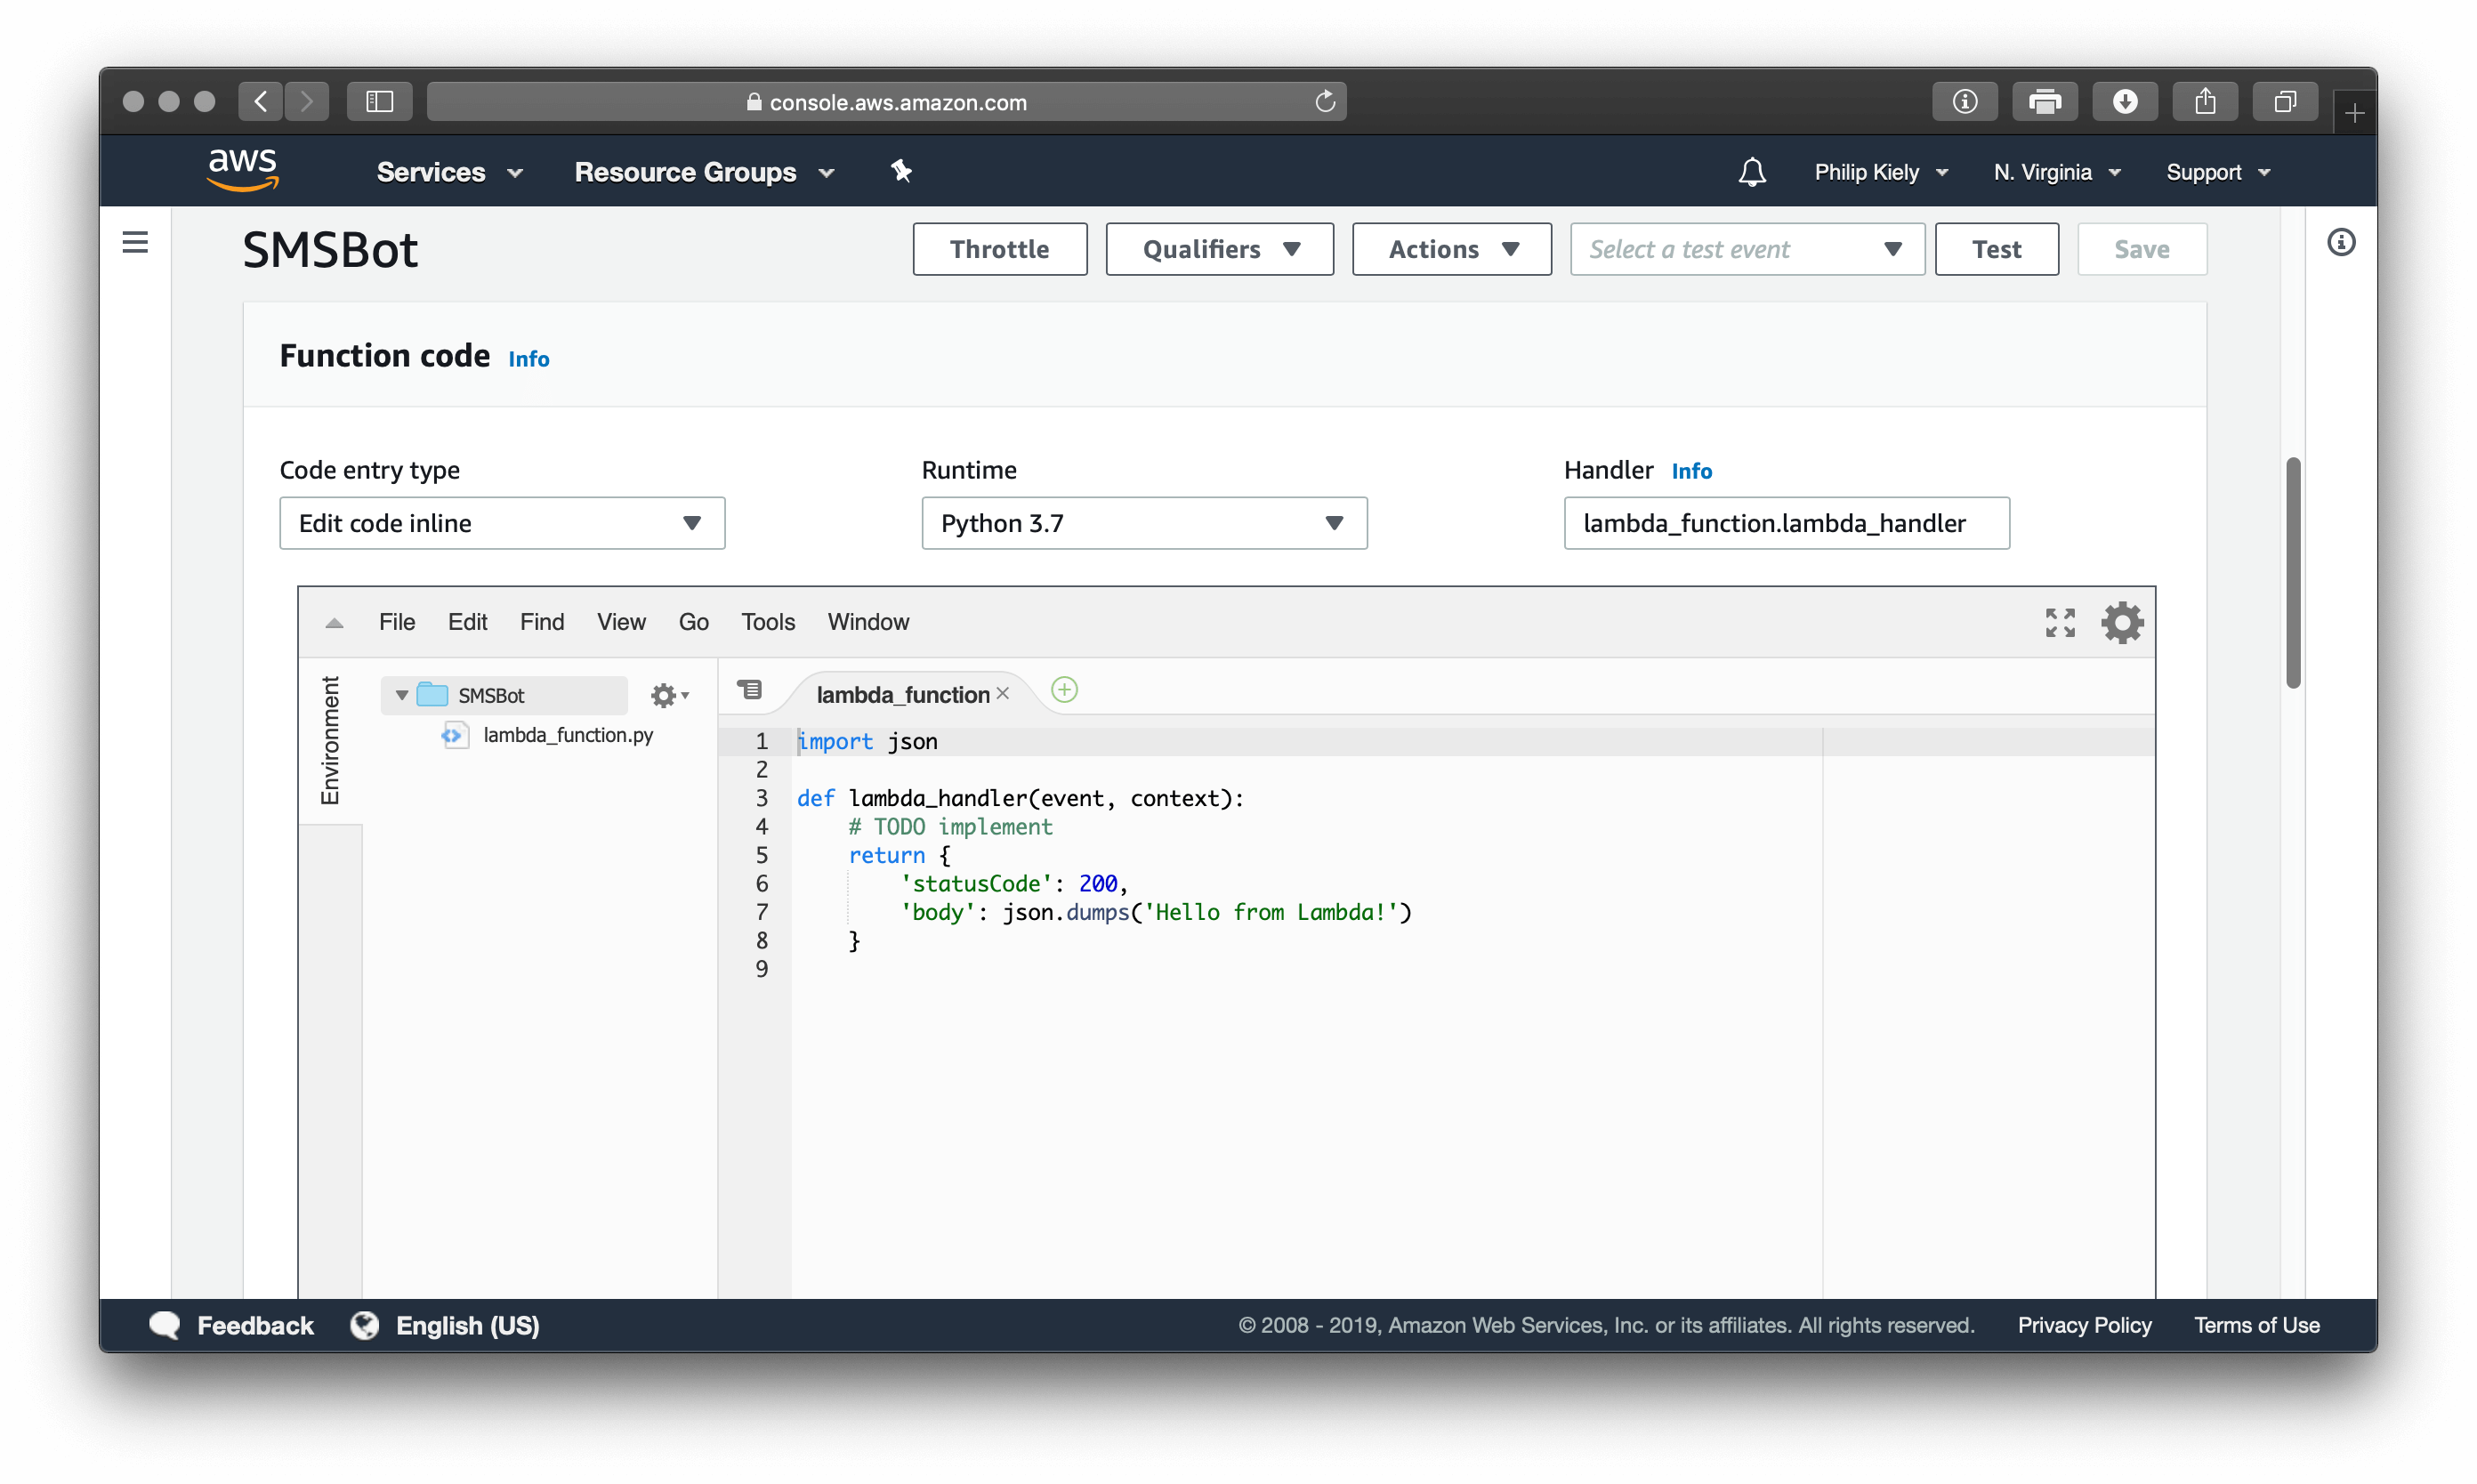This screenshot has width=2477, height=1484.
Task: Open the editor View menu
Action: (x=620, y=622)
